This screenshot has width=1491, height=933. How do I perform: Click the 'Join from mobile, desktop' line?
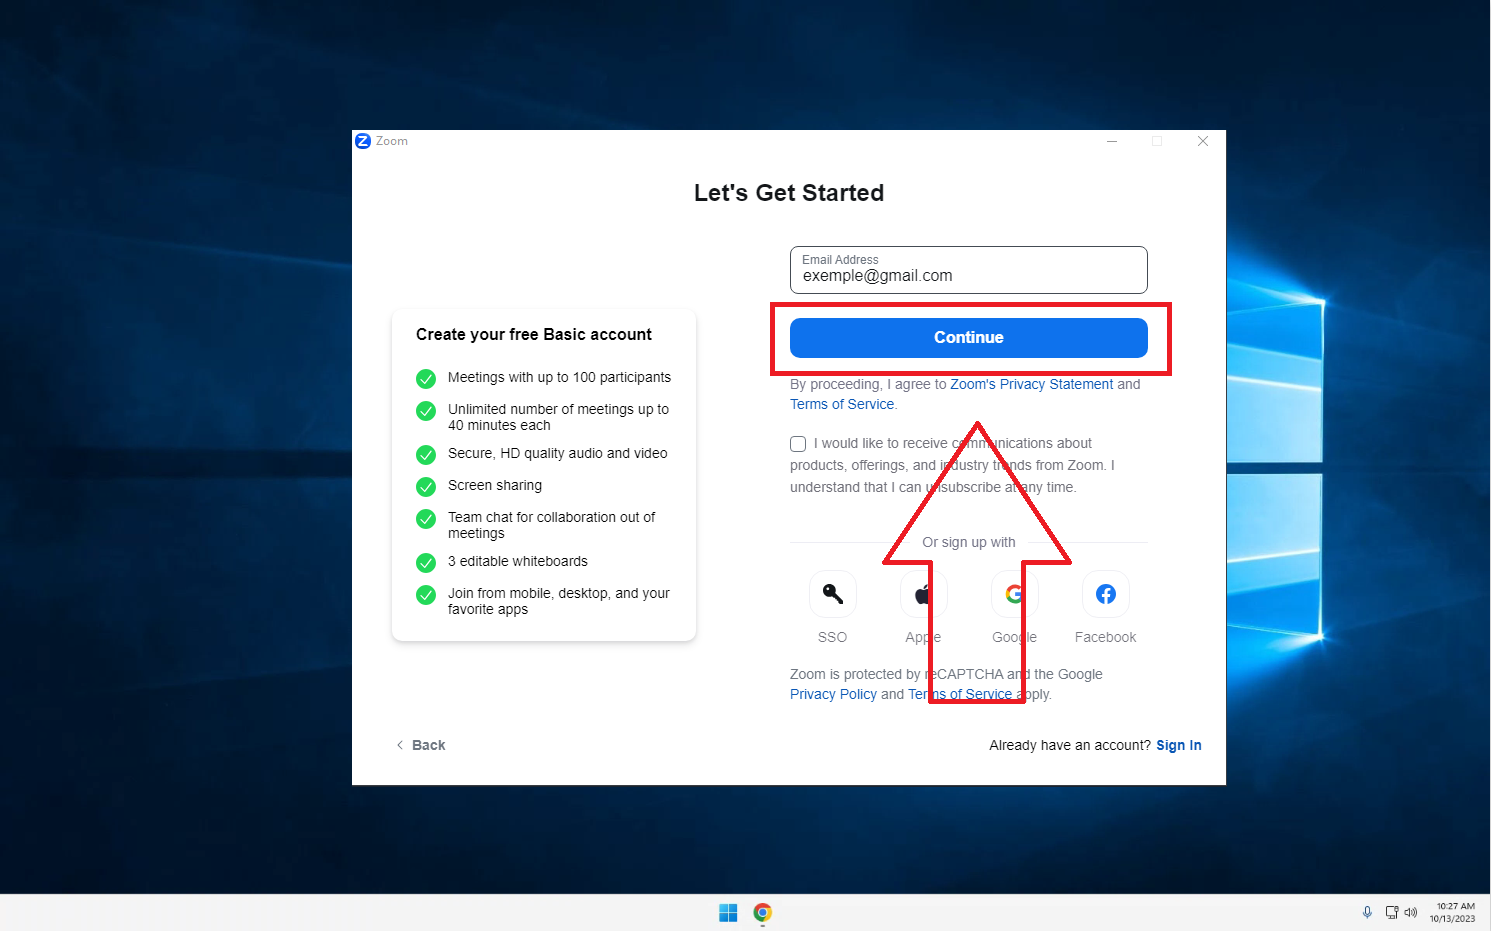click(x=559, y=601)
